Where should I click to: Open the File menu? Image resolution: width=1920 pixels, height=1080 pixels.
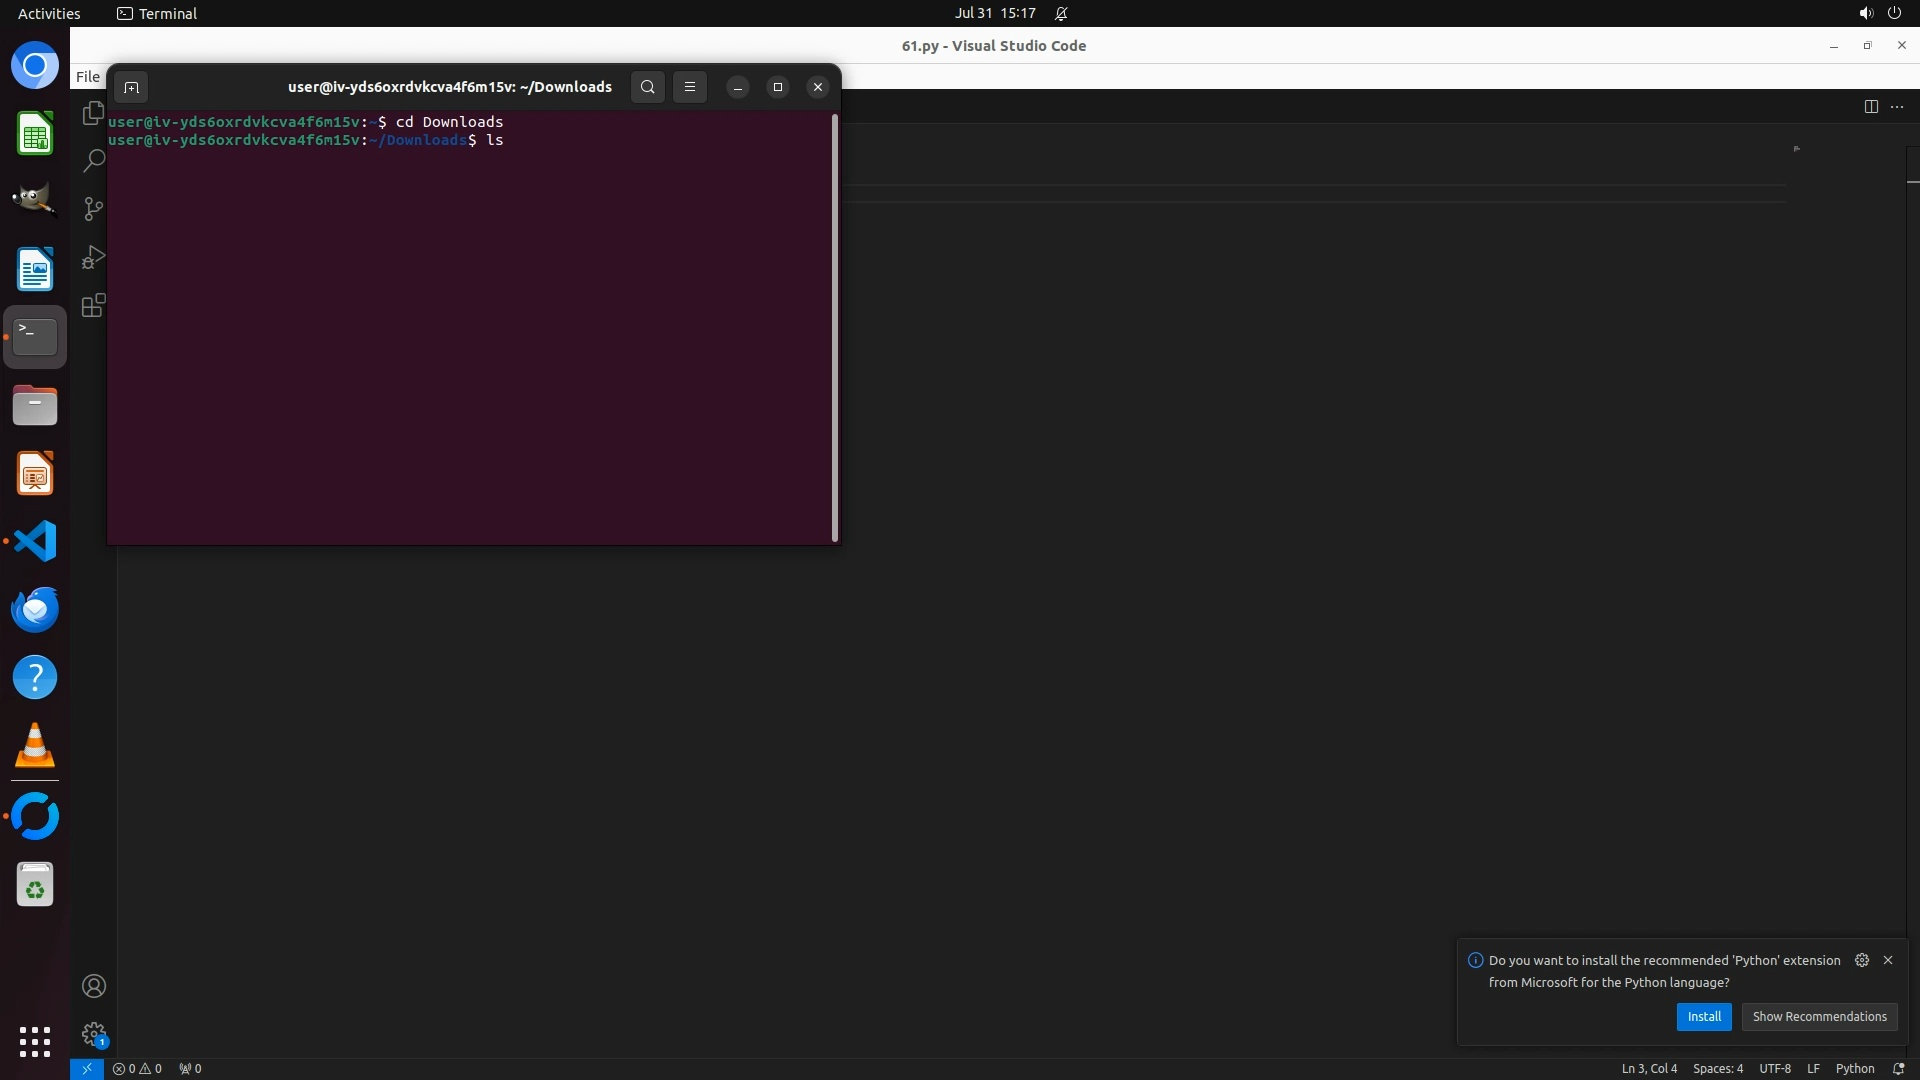tap(88, 77)
